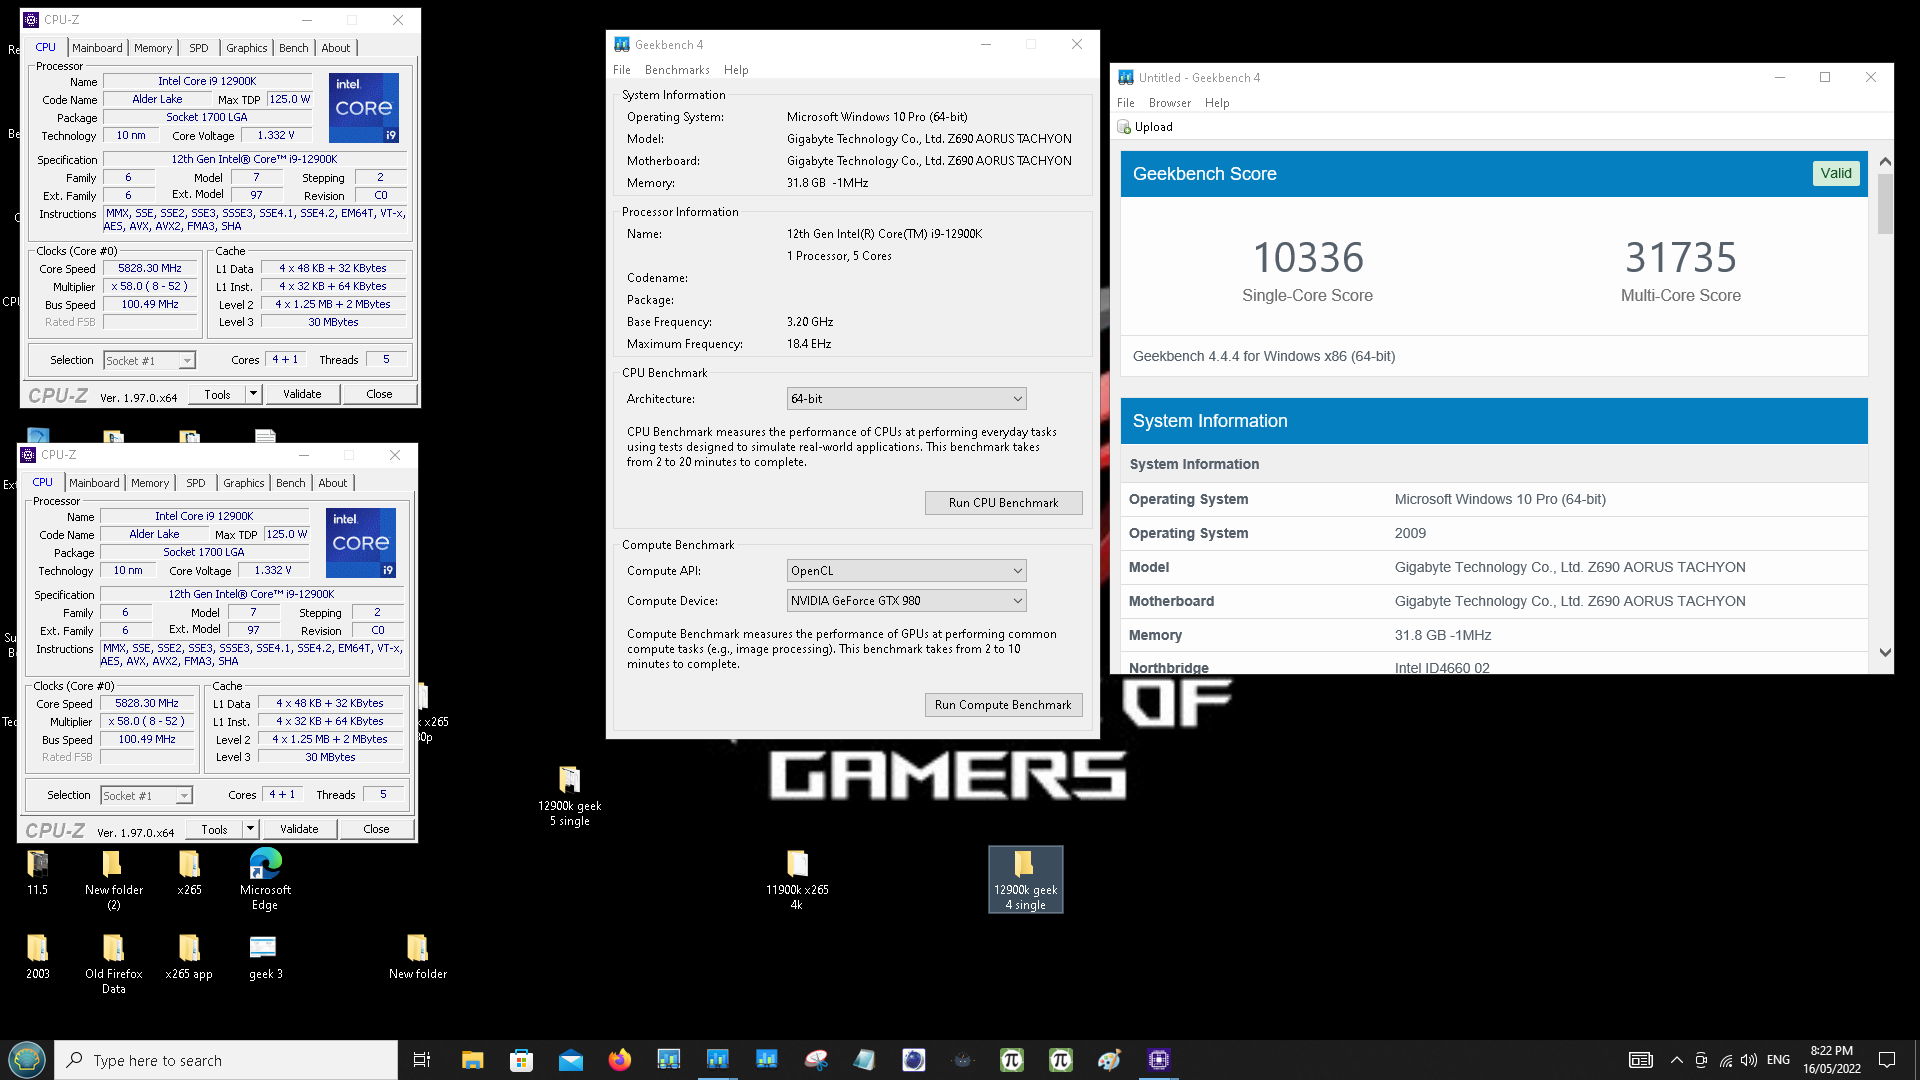The image size is (1920, 1080).
Task: Select the 'New folder' desktop icon
Action: 417,957
